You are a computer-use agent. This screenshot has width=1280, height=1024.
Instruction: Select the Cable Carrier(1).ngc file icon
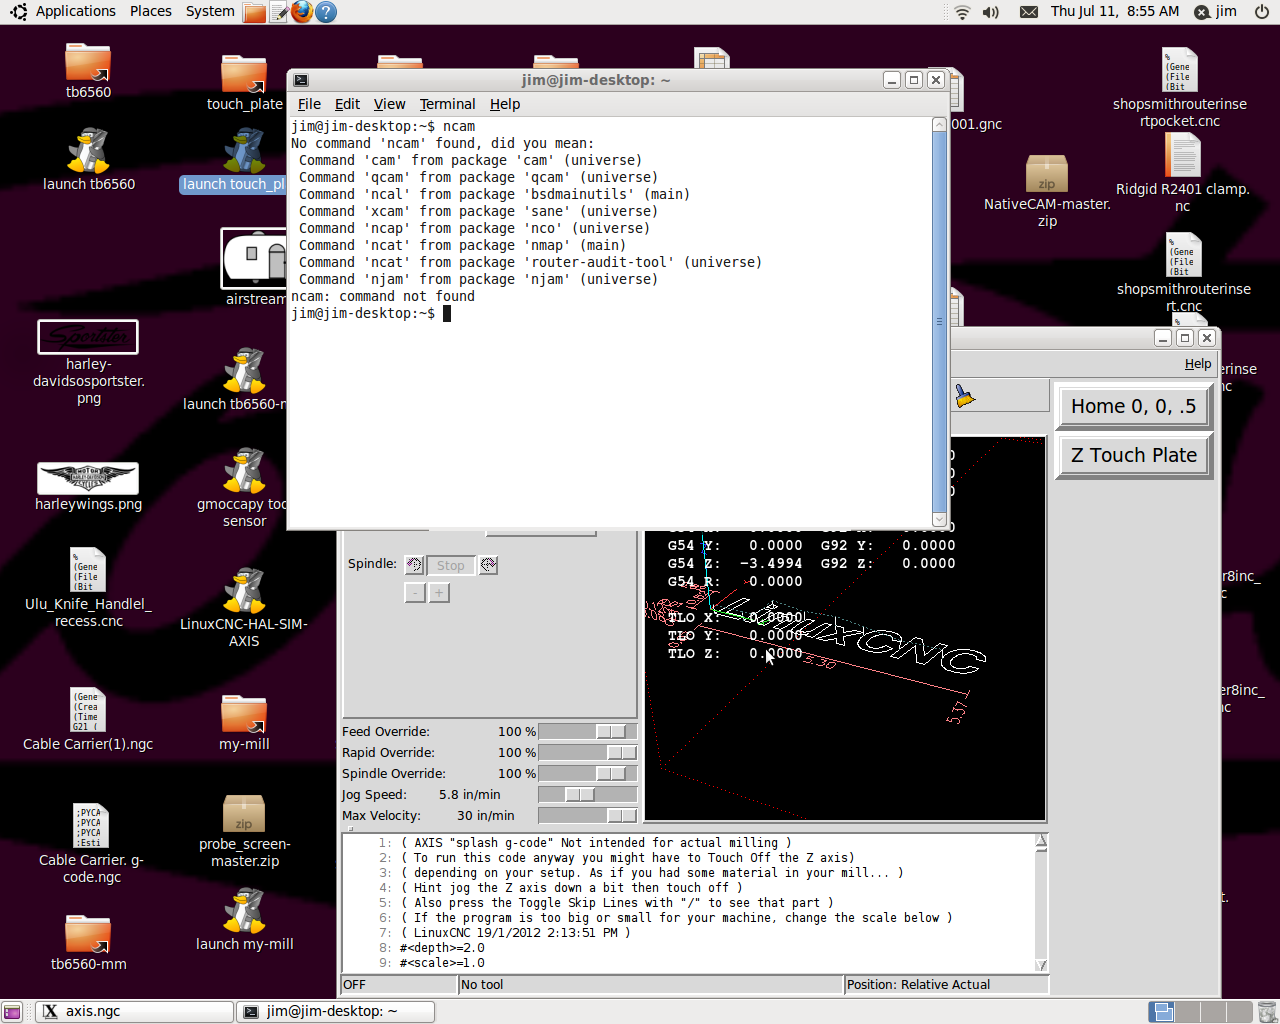(88, 710)
